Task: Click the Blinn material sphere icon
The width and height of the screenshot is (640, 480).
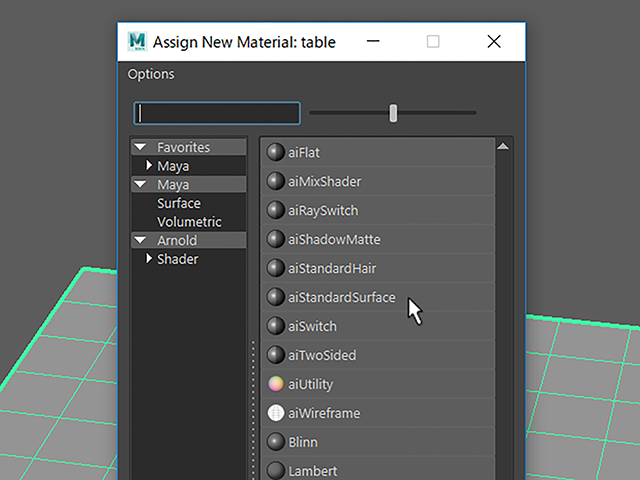Action: pyautogui.click(x=276, y=442)
